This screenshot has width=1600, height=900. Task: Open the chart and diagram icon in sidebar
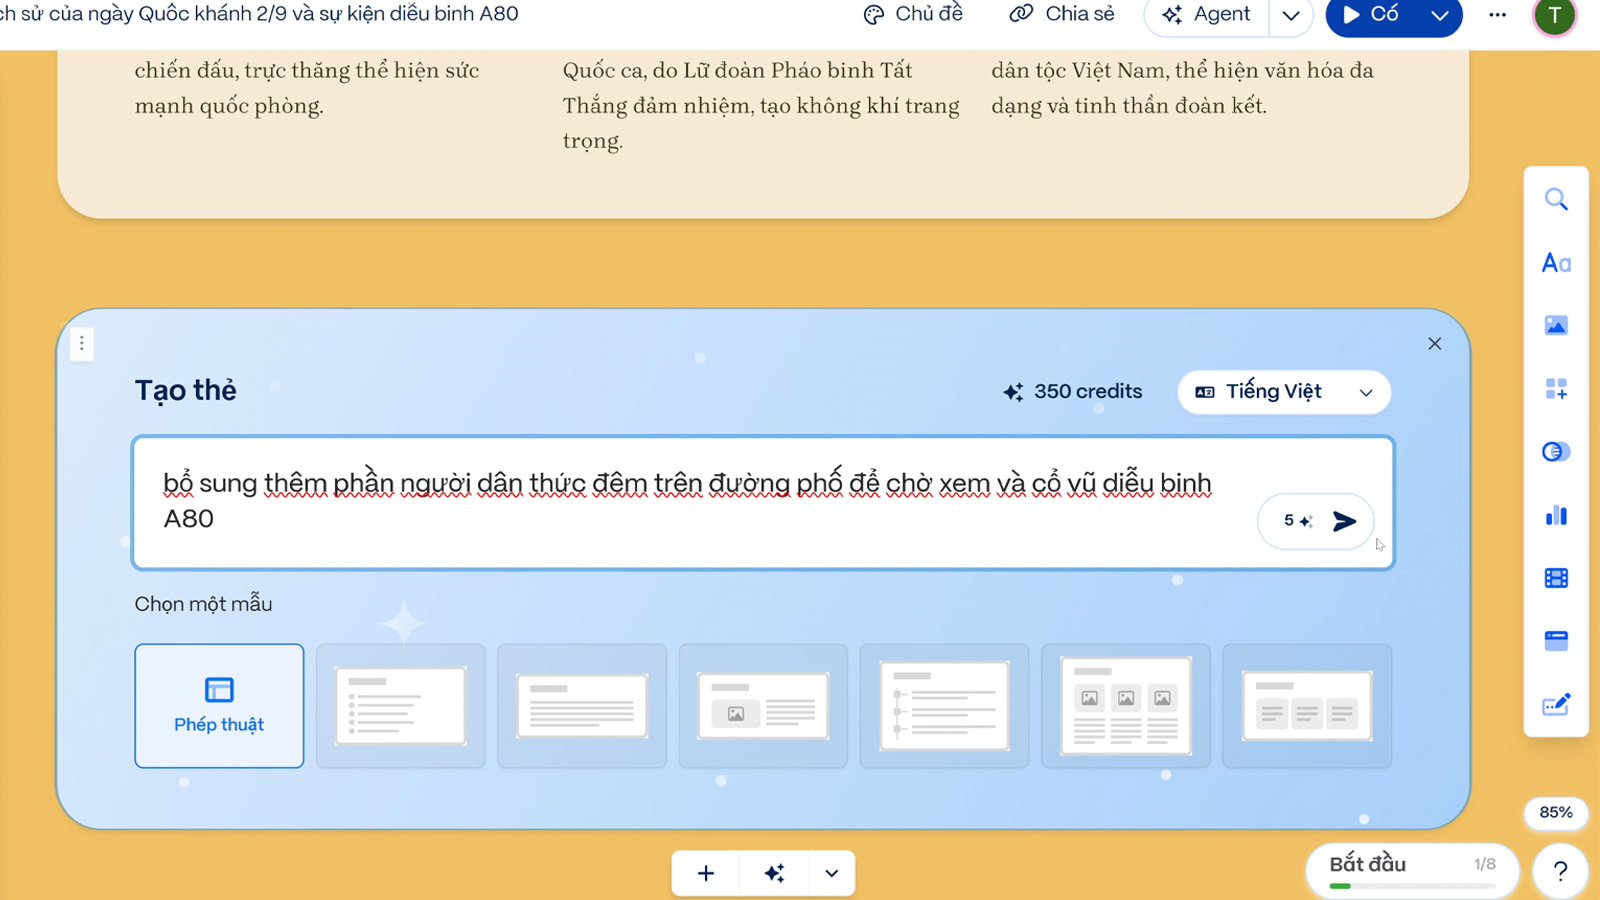click(1556, 515)
